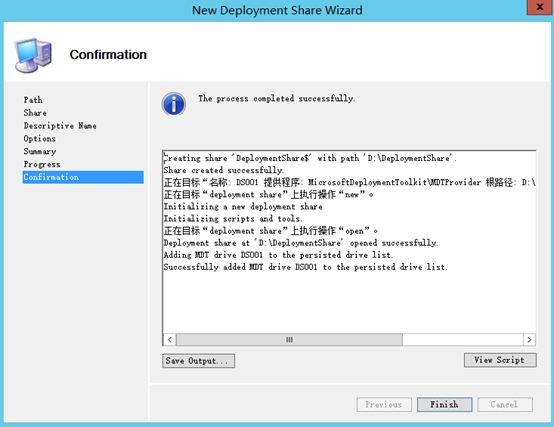This screenshot has height=427, width=554.
Task: Click the output line containing MicrosoftDeploymentToolkit\MDTProvider
Action: pos(349,182)
